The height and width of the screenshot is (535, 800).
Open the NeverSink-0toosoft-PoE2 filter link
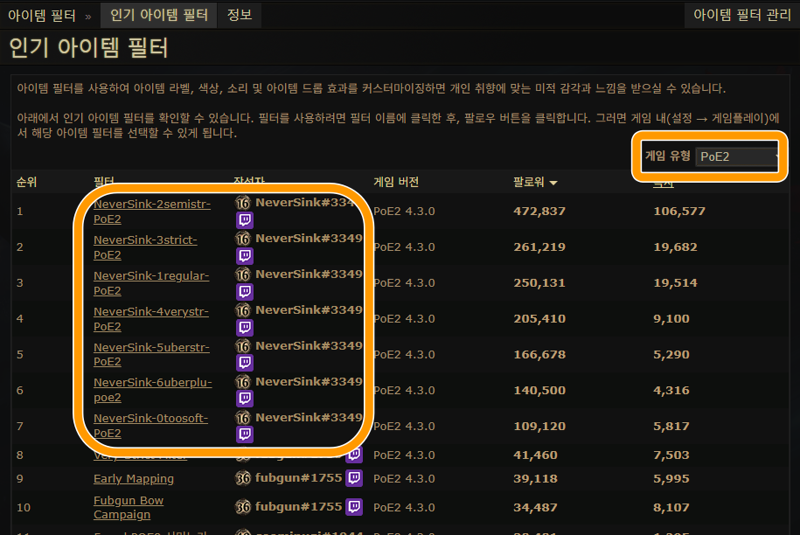[x=151, y=425]
